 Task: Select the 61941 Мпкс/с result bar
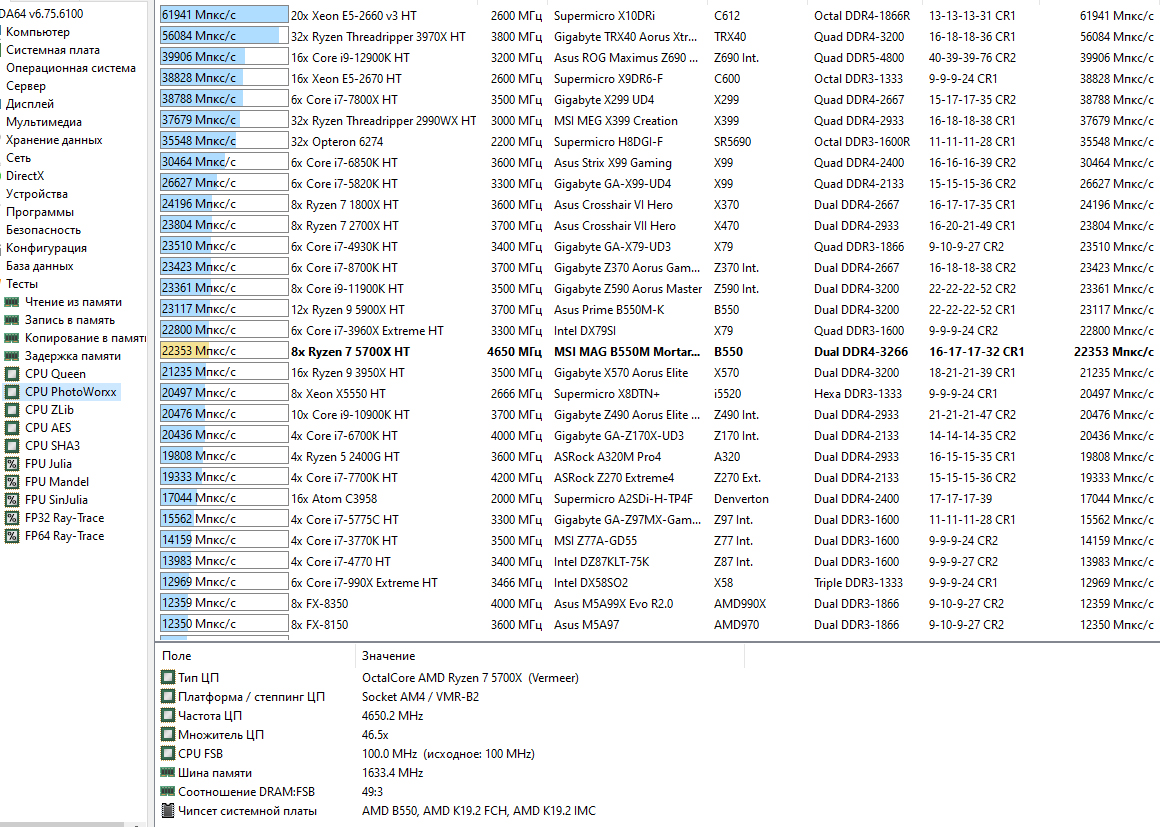pyautogui.click(x=224, y=15)
